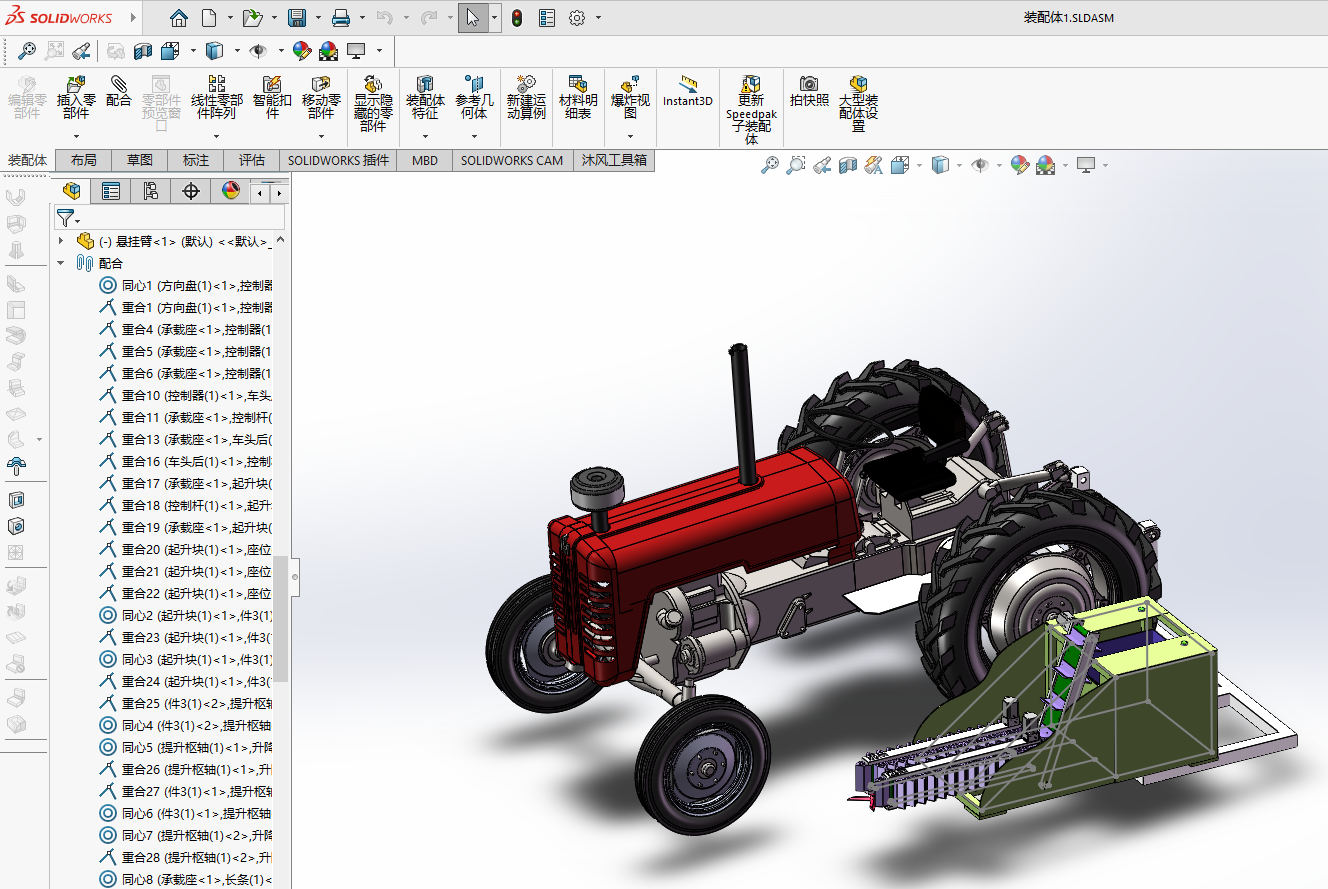This screenshot has width=1328, height=889.
Task: Click the Save floppy disk icon
Action: click(x=297, y=18)
